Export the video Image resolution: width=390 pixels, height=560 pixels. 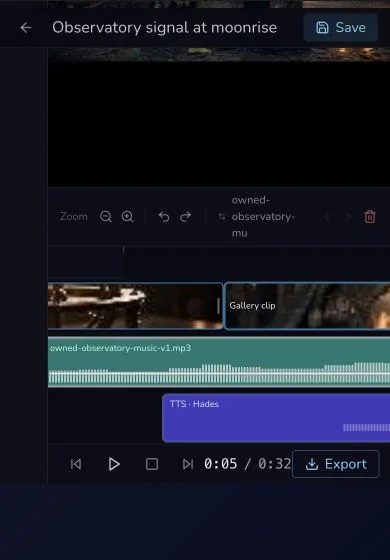click(x=336, y=464)
